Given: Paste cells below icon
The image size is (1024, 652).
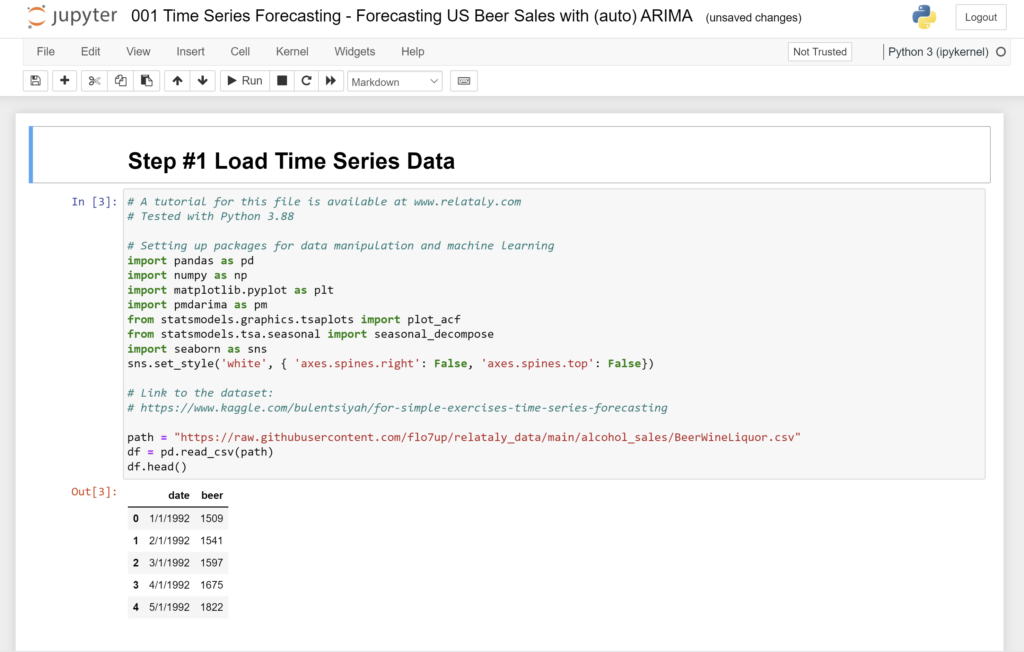Looking at the screenshot, I should coord(146,81).
